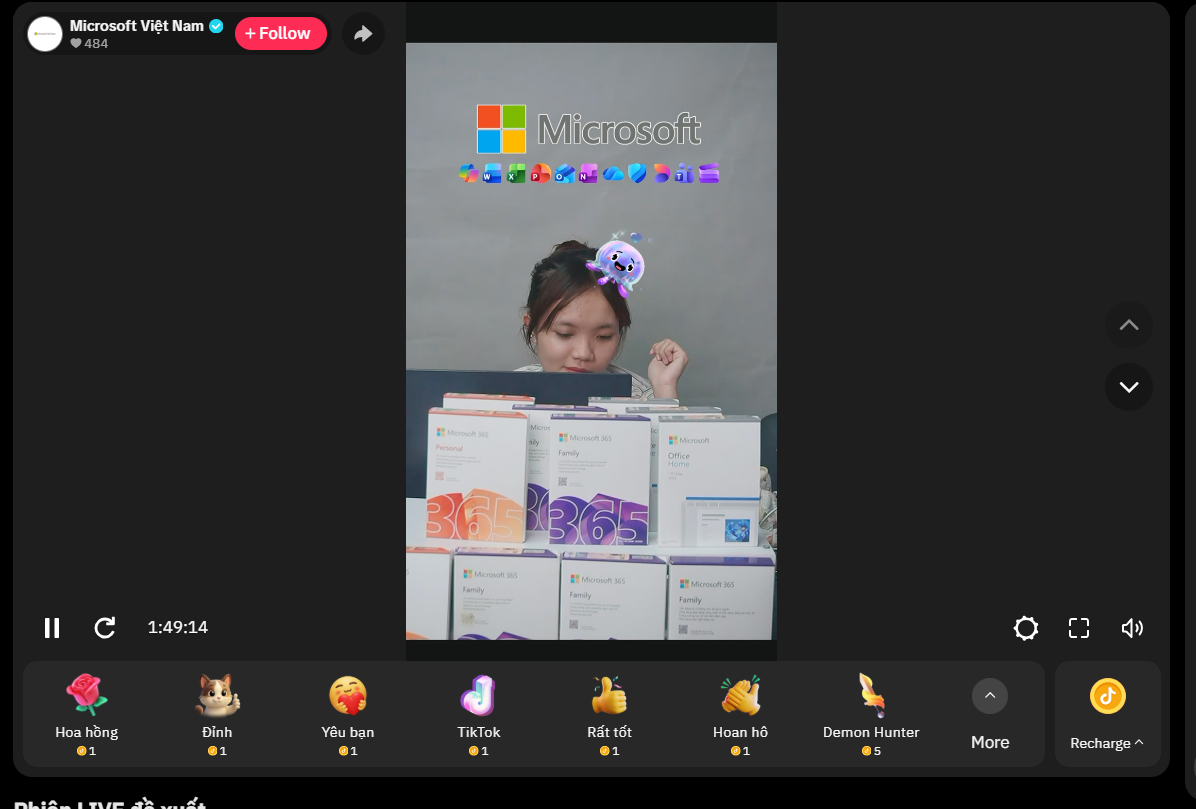Send the Rất tốt thumbs-up gift
The height and width of the screenshot is (809, 1196).
609,714
